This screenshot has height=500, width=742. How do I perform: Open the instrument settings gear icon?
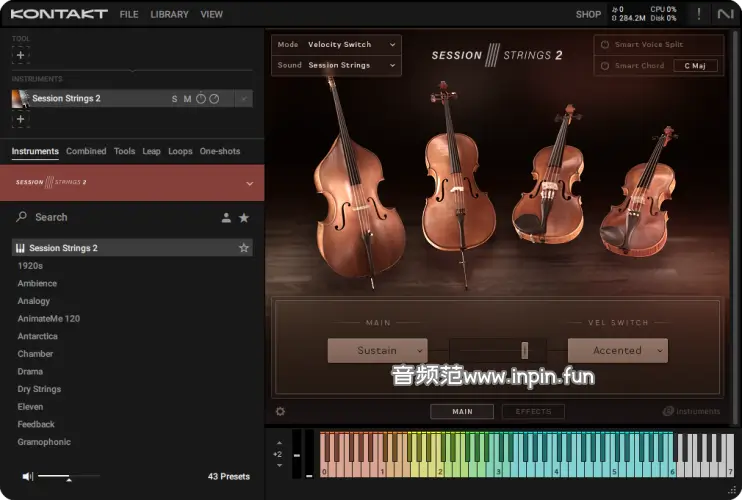pos(280,411)
